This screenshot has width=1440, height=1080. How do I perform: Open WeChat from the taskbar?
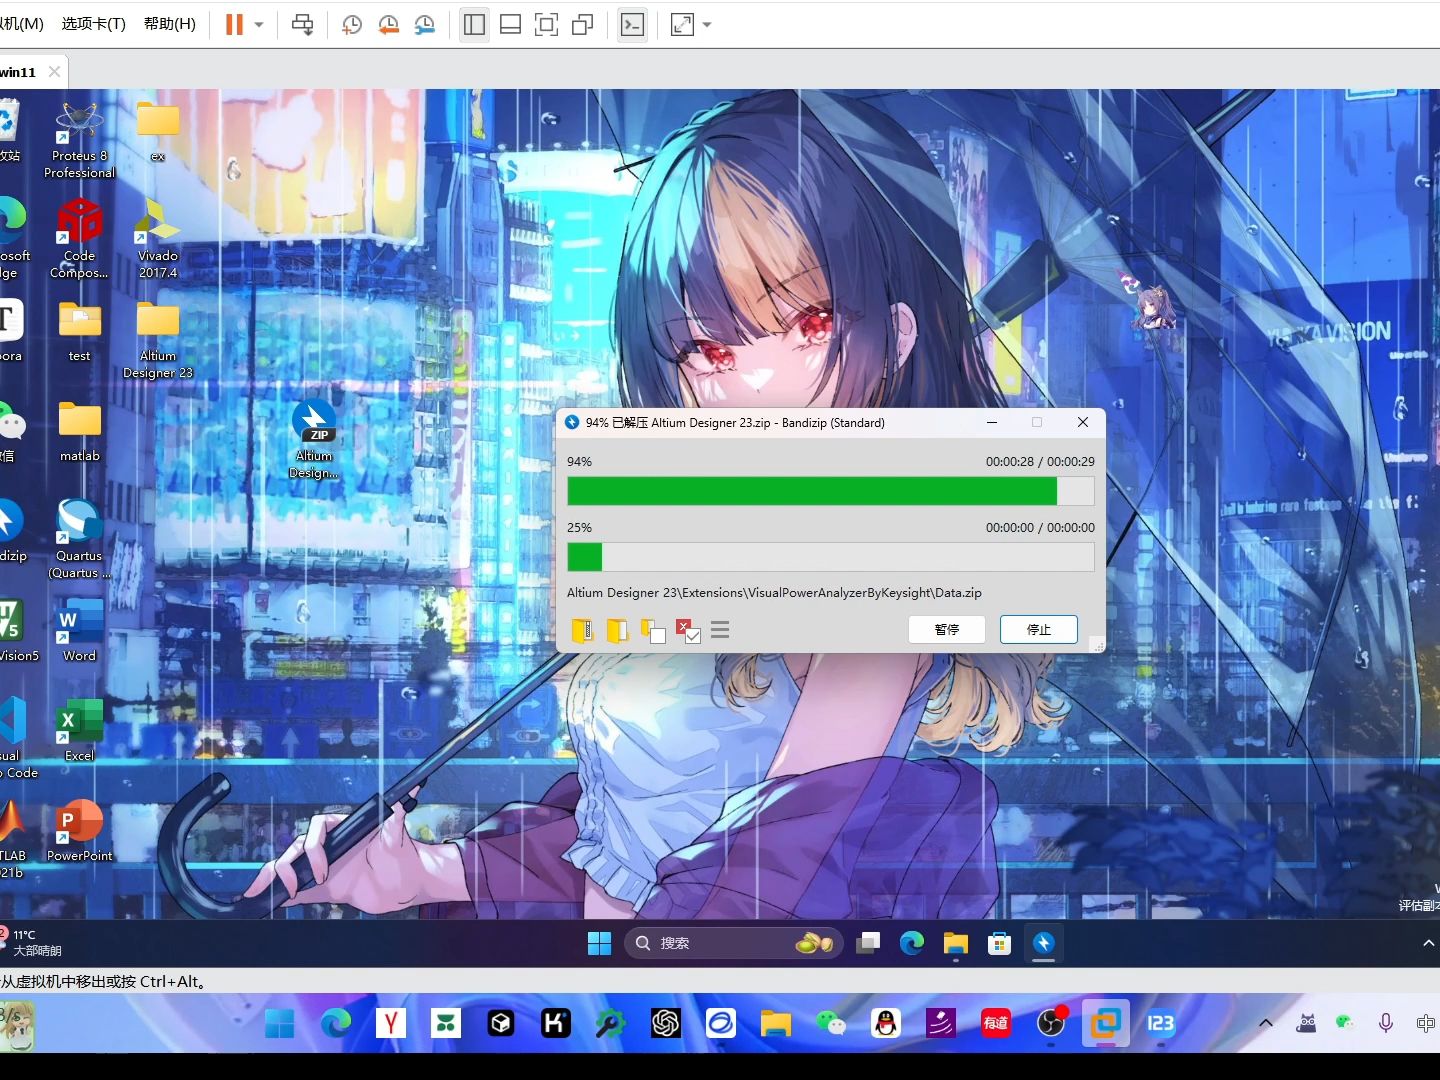831,1023
